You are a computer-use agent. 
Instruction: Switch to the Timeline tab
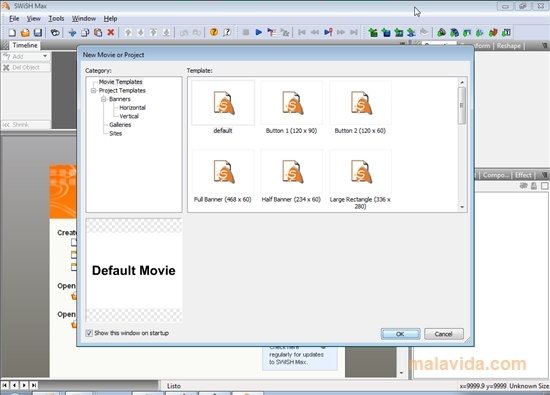tap(25, 45)
